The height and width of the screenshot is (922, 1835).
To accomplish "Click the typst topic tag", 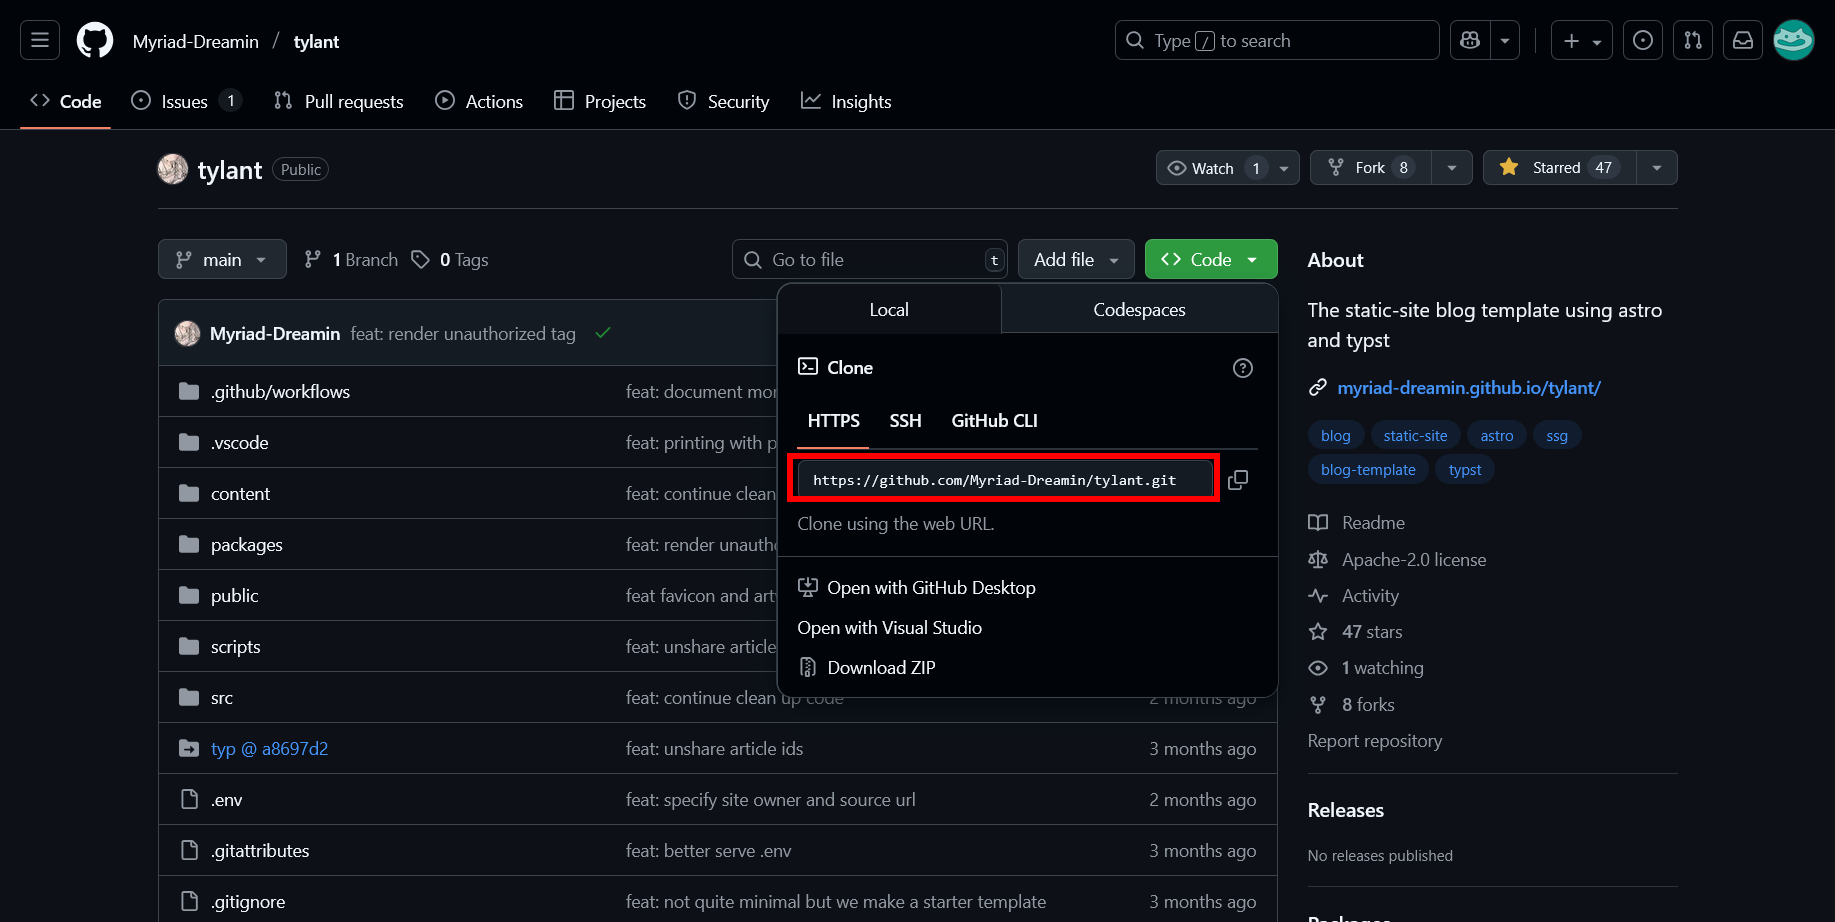I will (x=1464, y=469).
